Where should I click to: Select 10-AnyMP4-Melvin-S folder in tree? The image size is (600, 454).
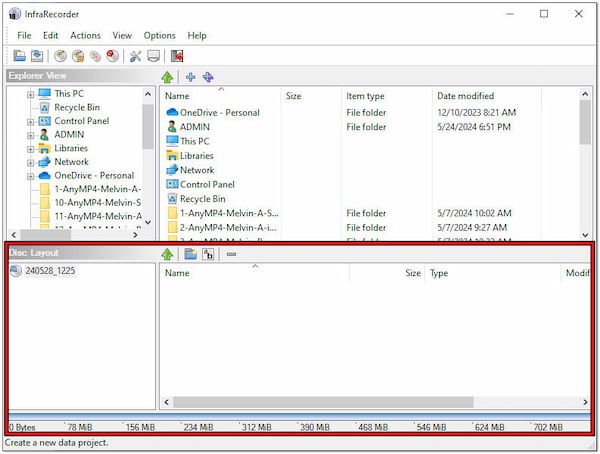[98, 203]
